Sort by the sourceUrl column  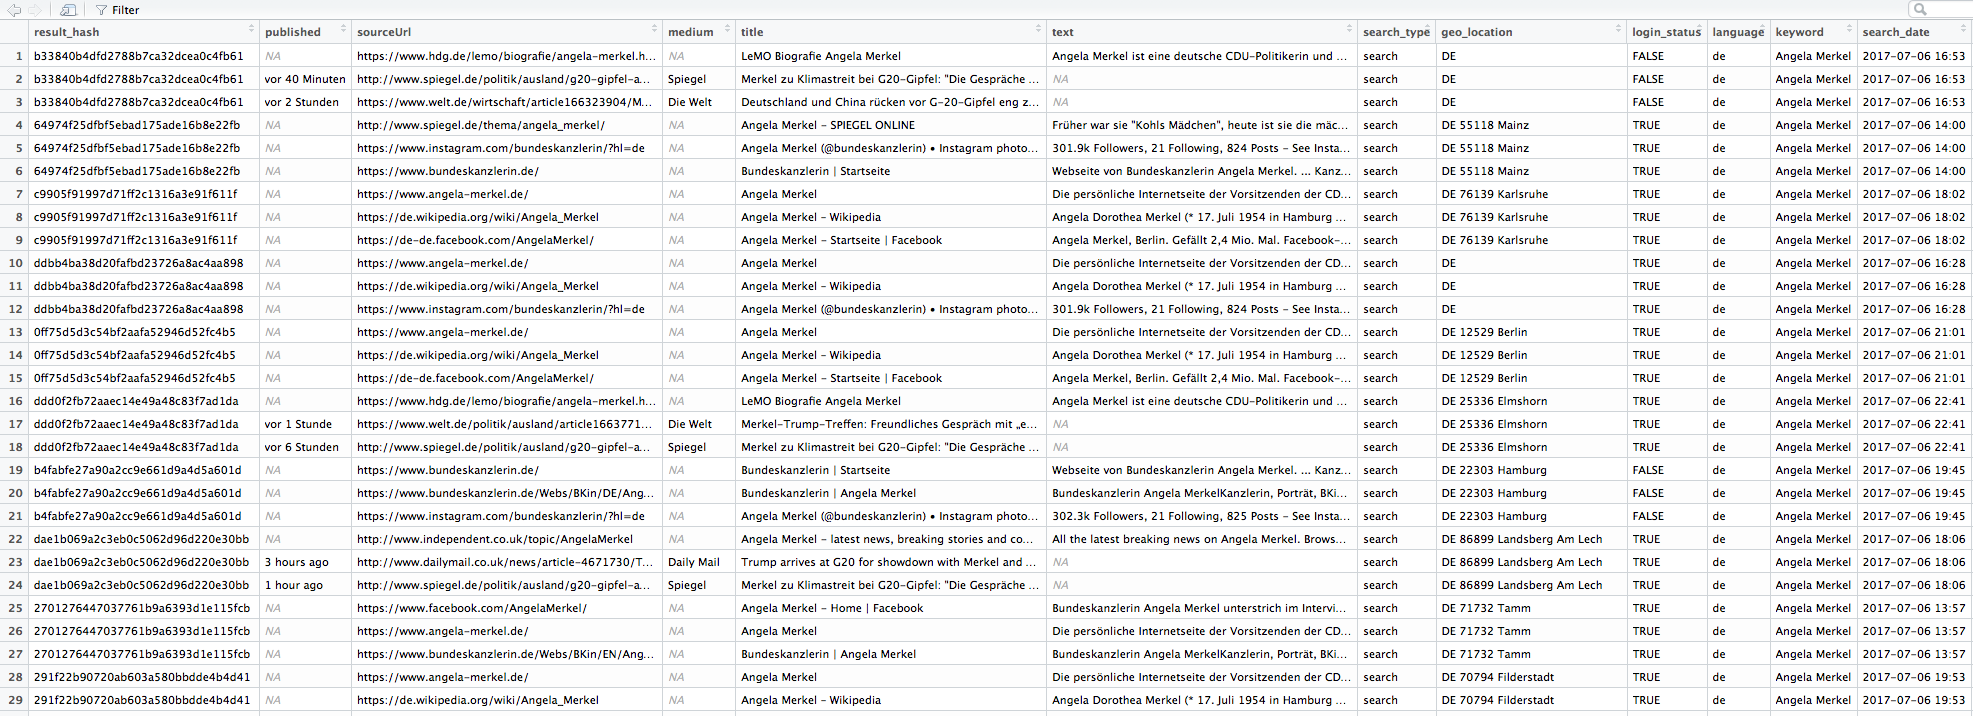pyautogui.click(x=506, y=32)
